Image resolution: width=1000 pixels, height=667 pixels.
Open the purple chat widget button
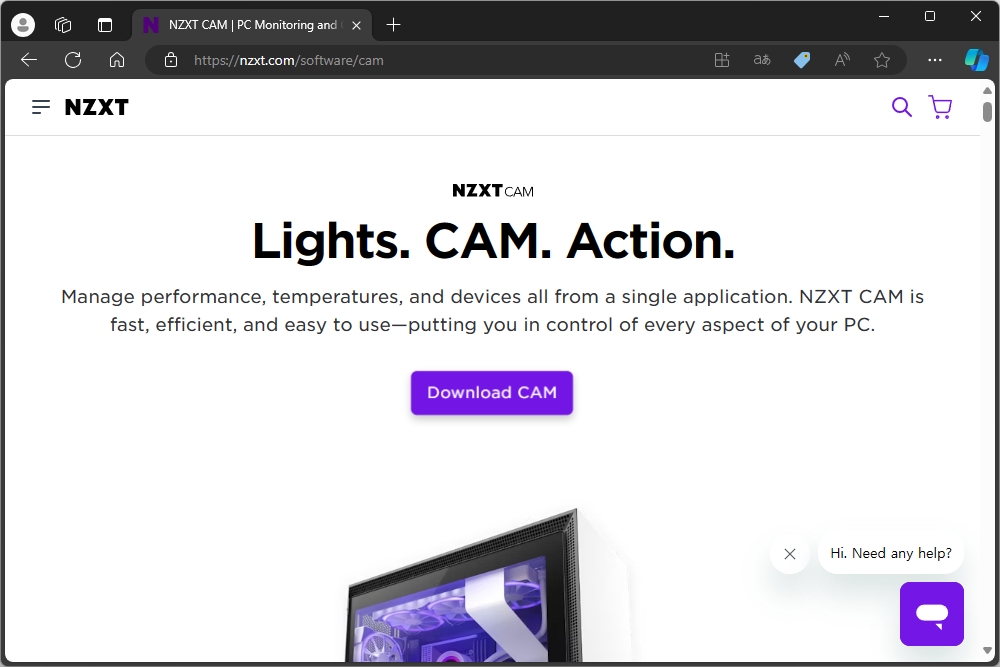coord(932,613)
